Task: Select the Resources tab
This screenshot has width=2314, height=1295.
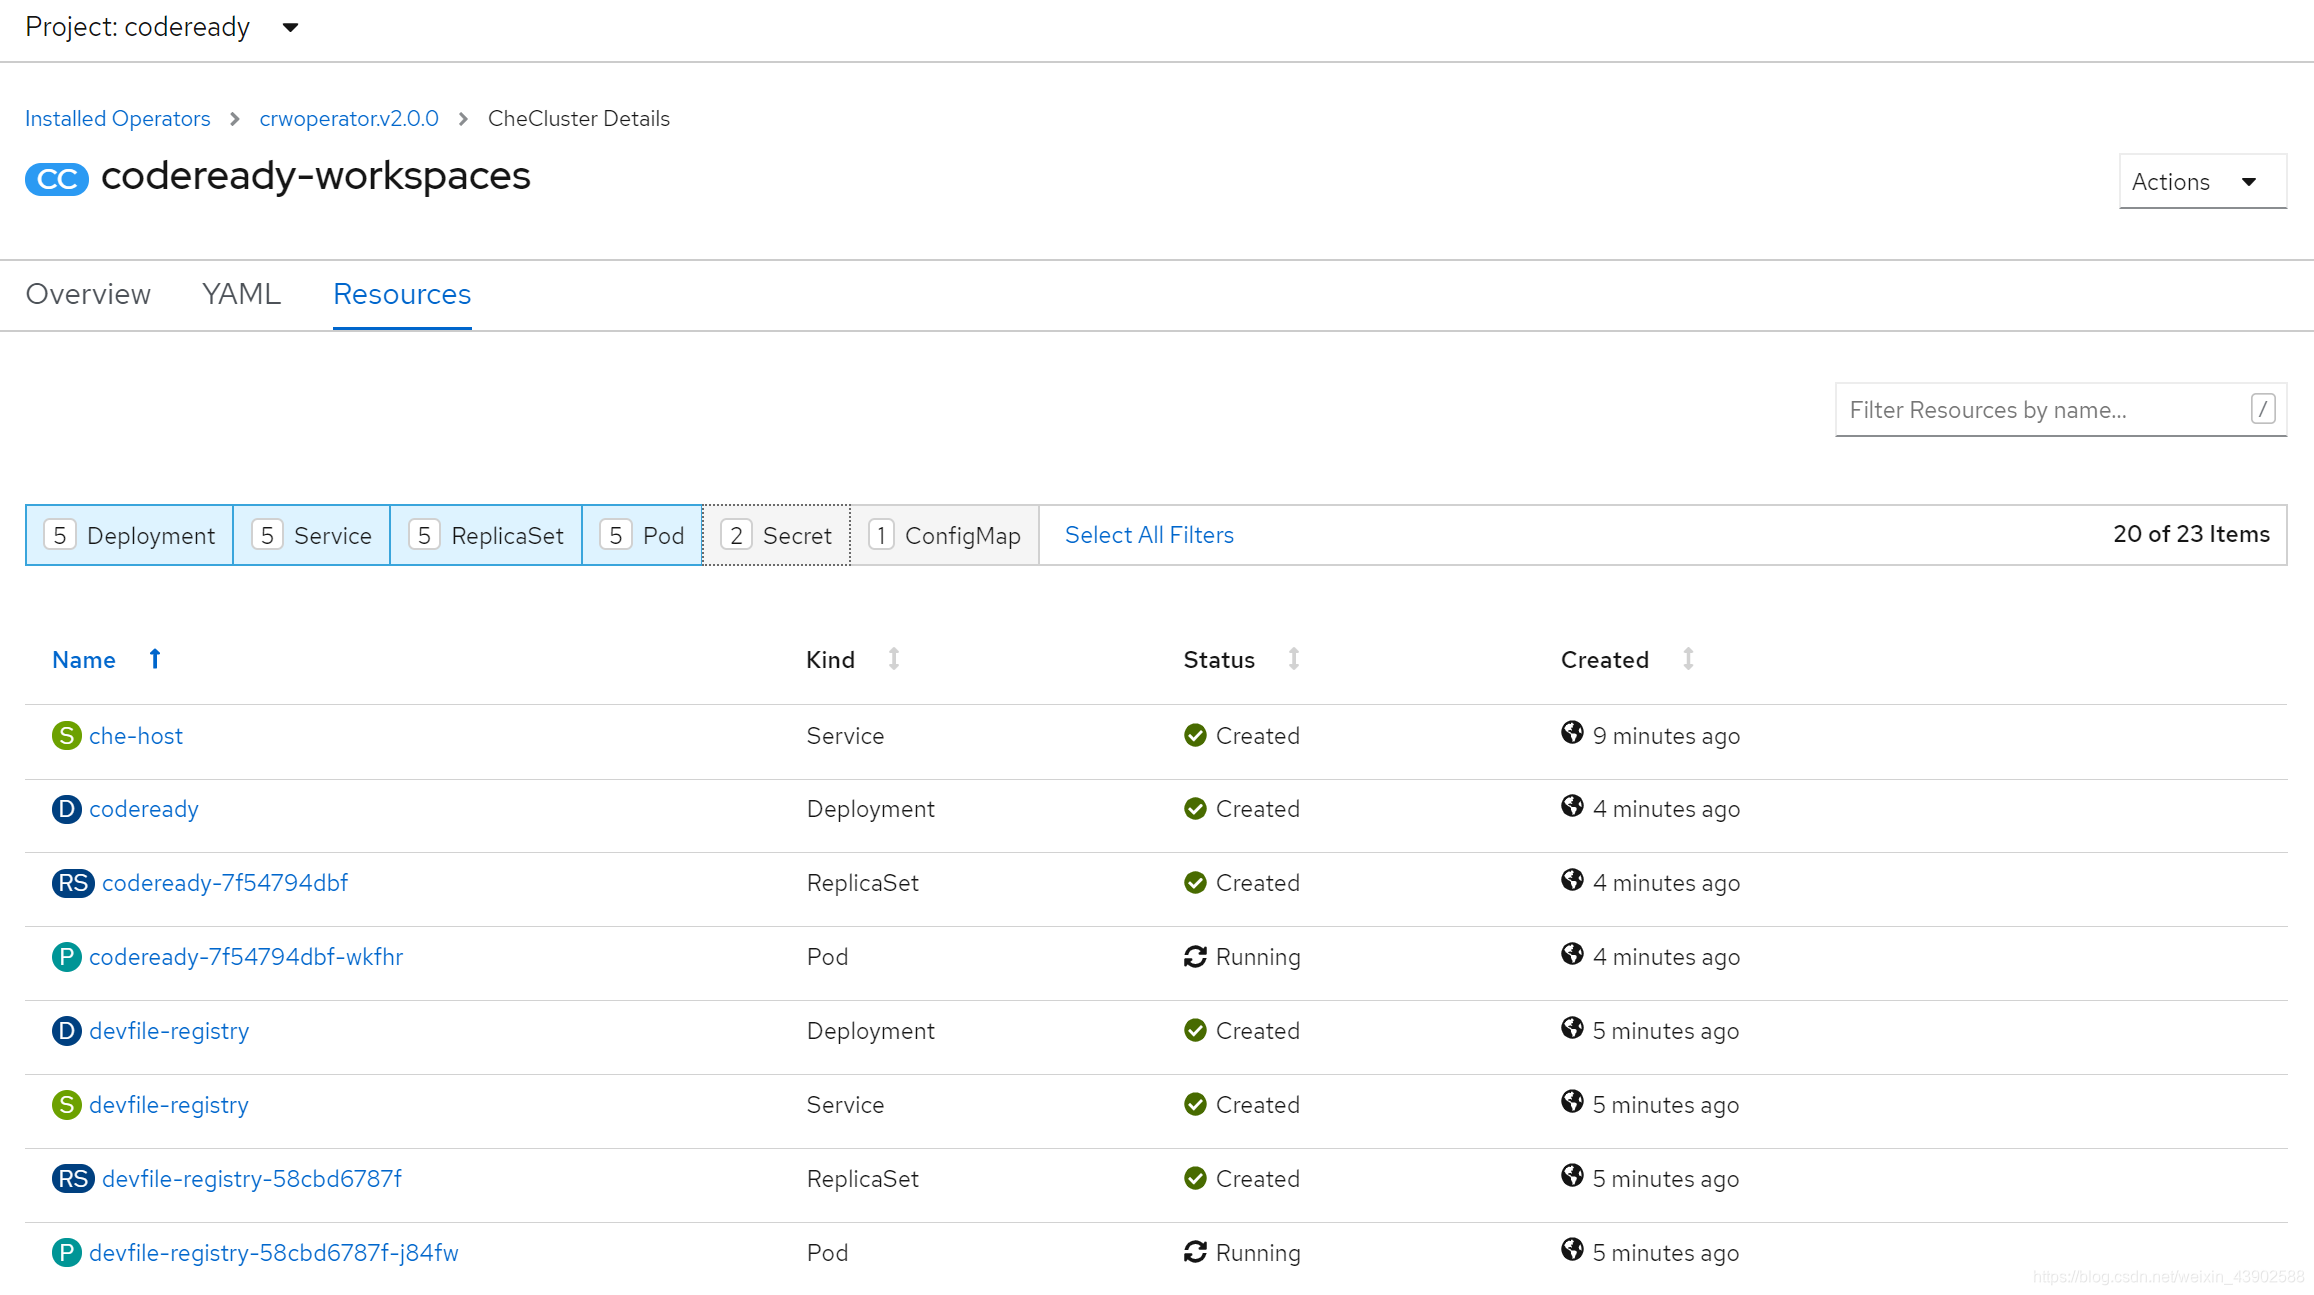Action: (x=402, y=294)
